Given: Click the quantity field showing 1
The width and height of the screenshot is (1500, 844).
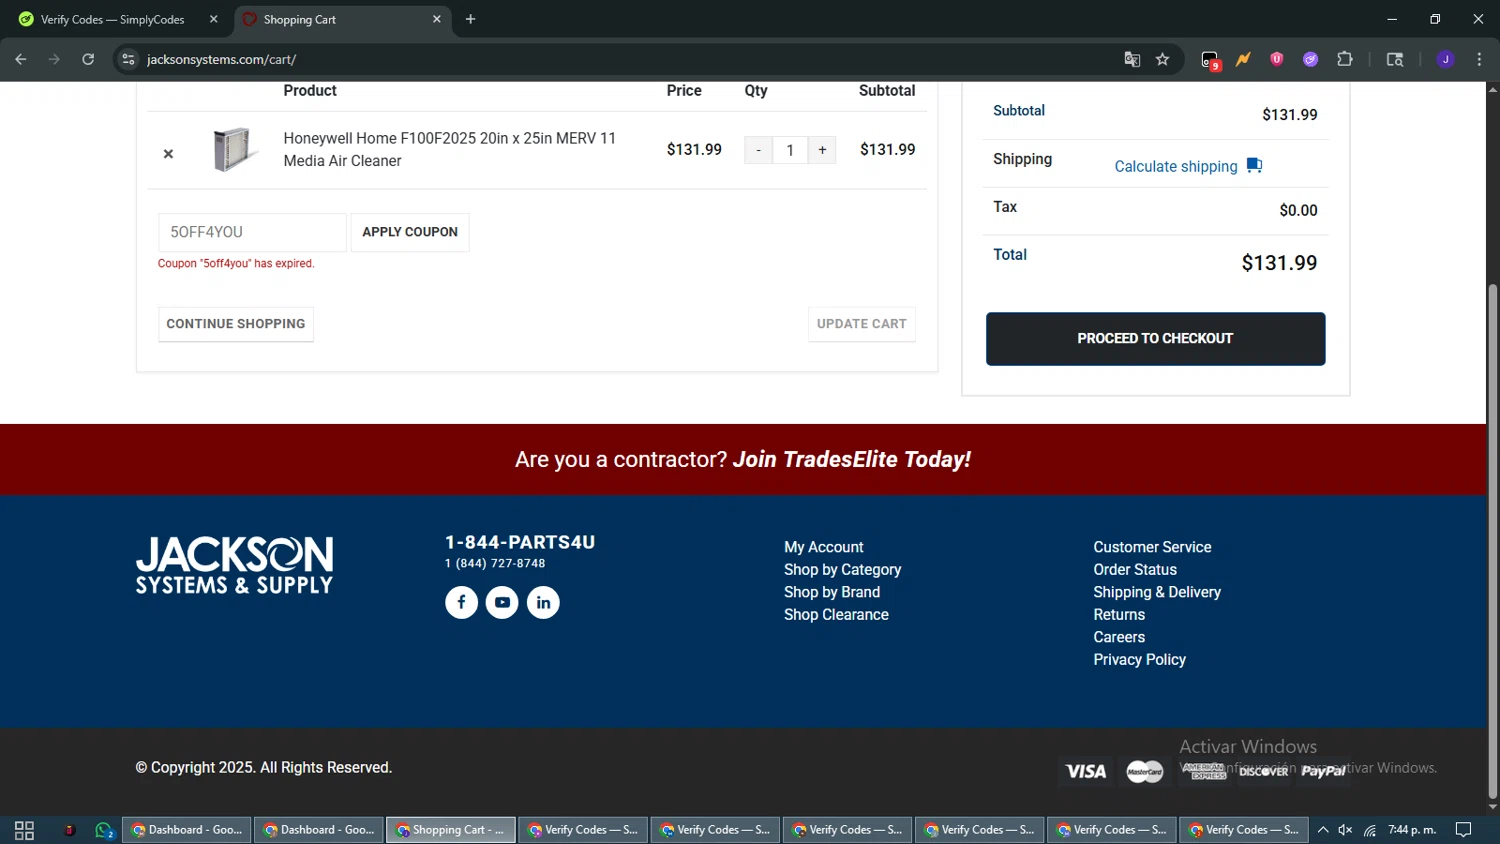Looking at the screenshot, I should pyautogui.click(x=790, y=150).
